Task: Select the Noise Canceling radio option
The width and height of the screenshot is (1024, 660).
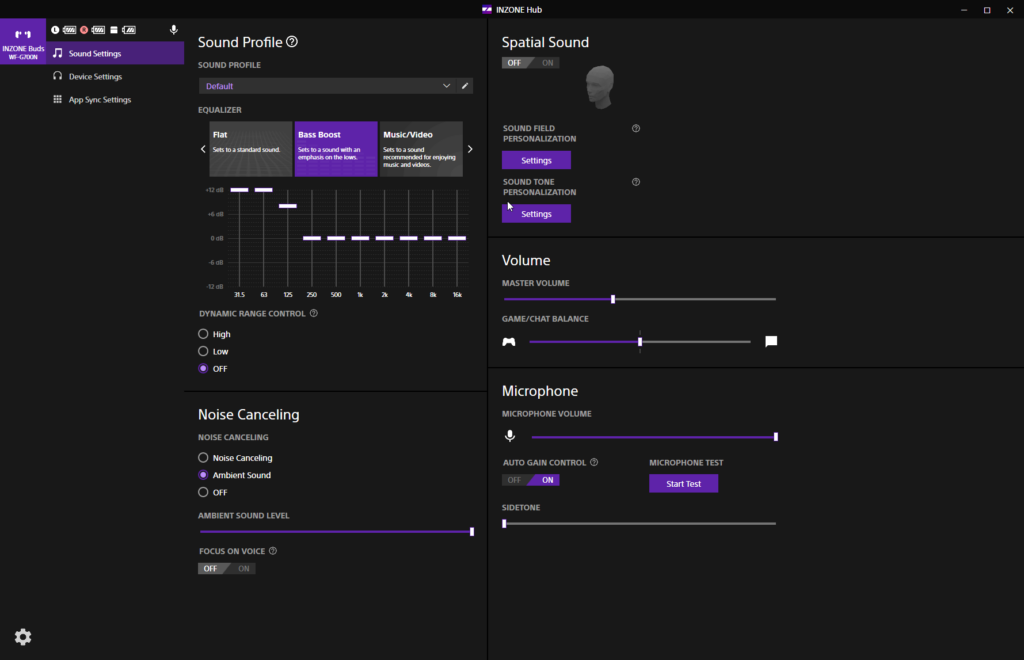Action: [203, 458]
